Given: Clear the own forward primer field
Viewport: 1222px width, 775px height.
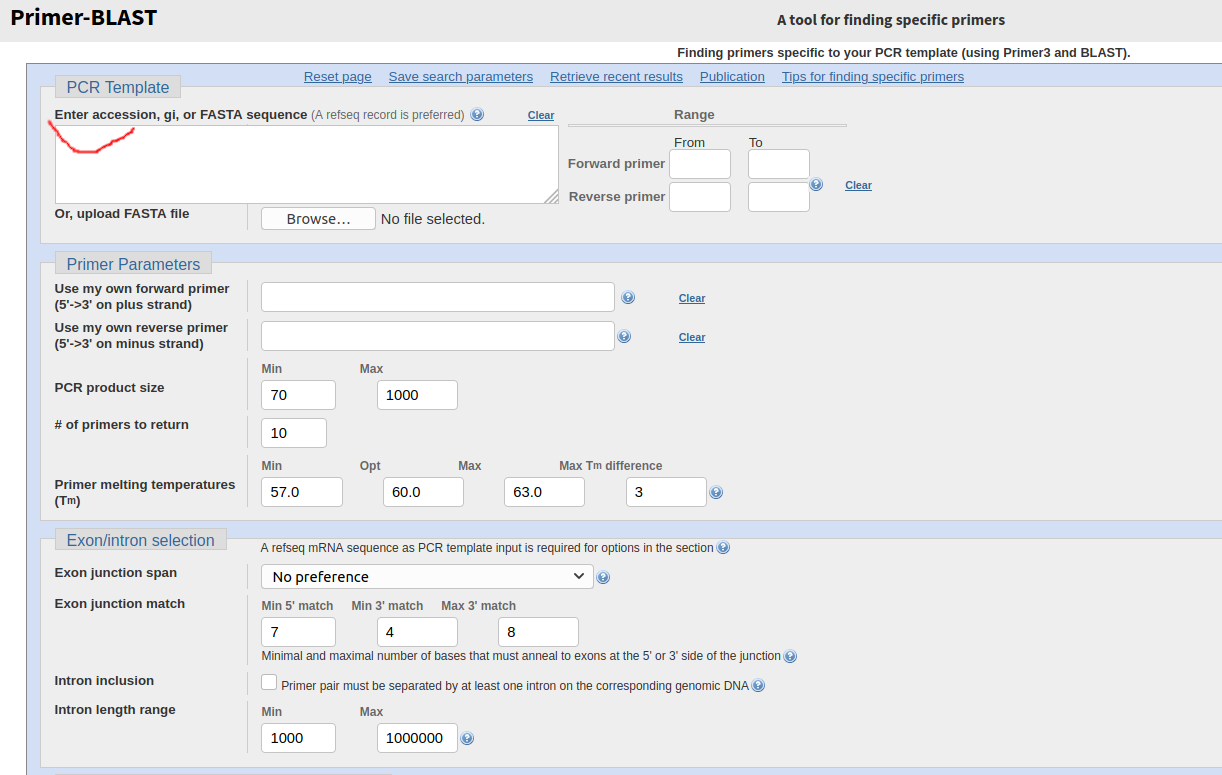Looking at the screenshot, I should pos(692,298).
